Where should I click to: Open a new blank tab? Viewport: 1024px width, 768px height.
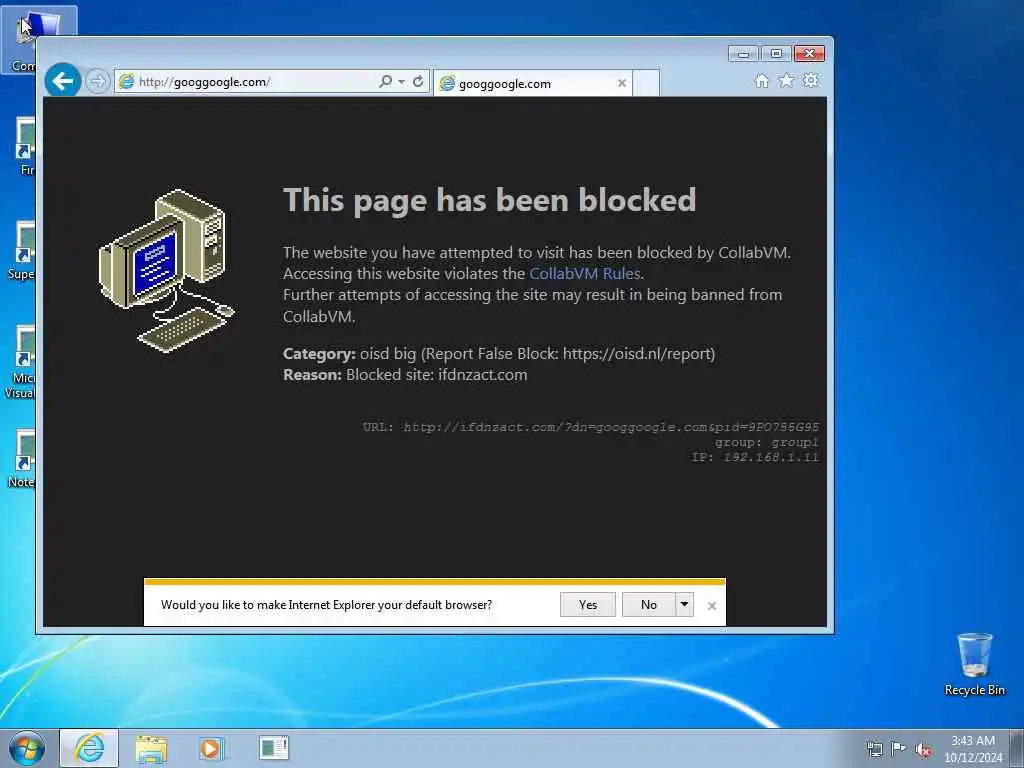646,84
